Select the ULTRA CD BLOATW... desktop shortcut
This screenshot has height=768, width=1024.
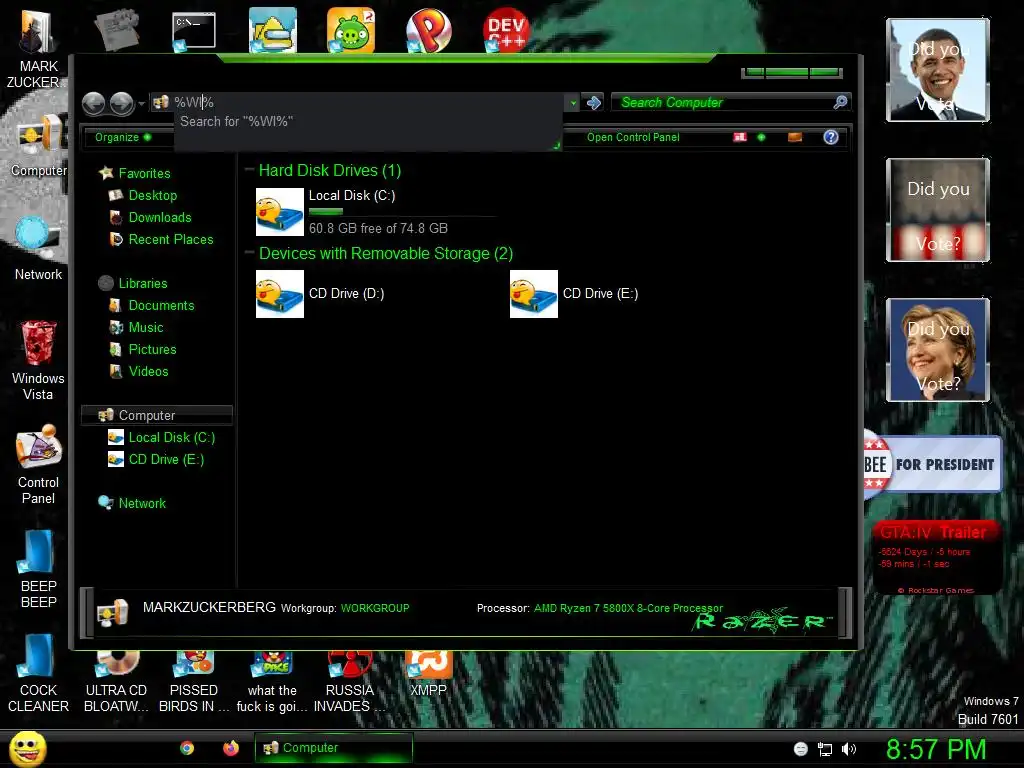[116, 682]
